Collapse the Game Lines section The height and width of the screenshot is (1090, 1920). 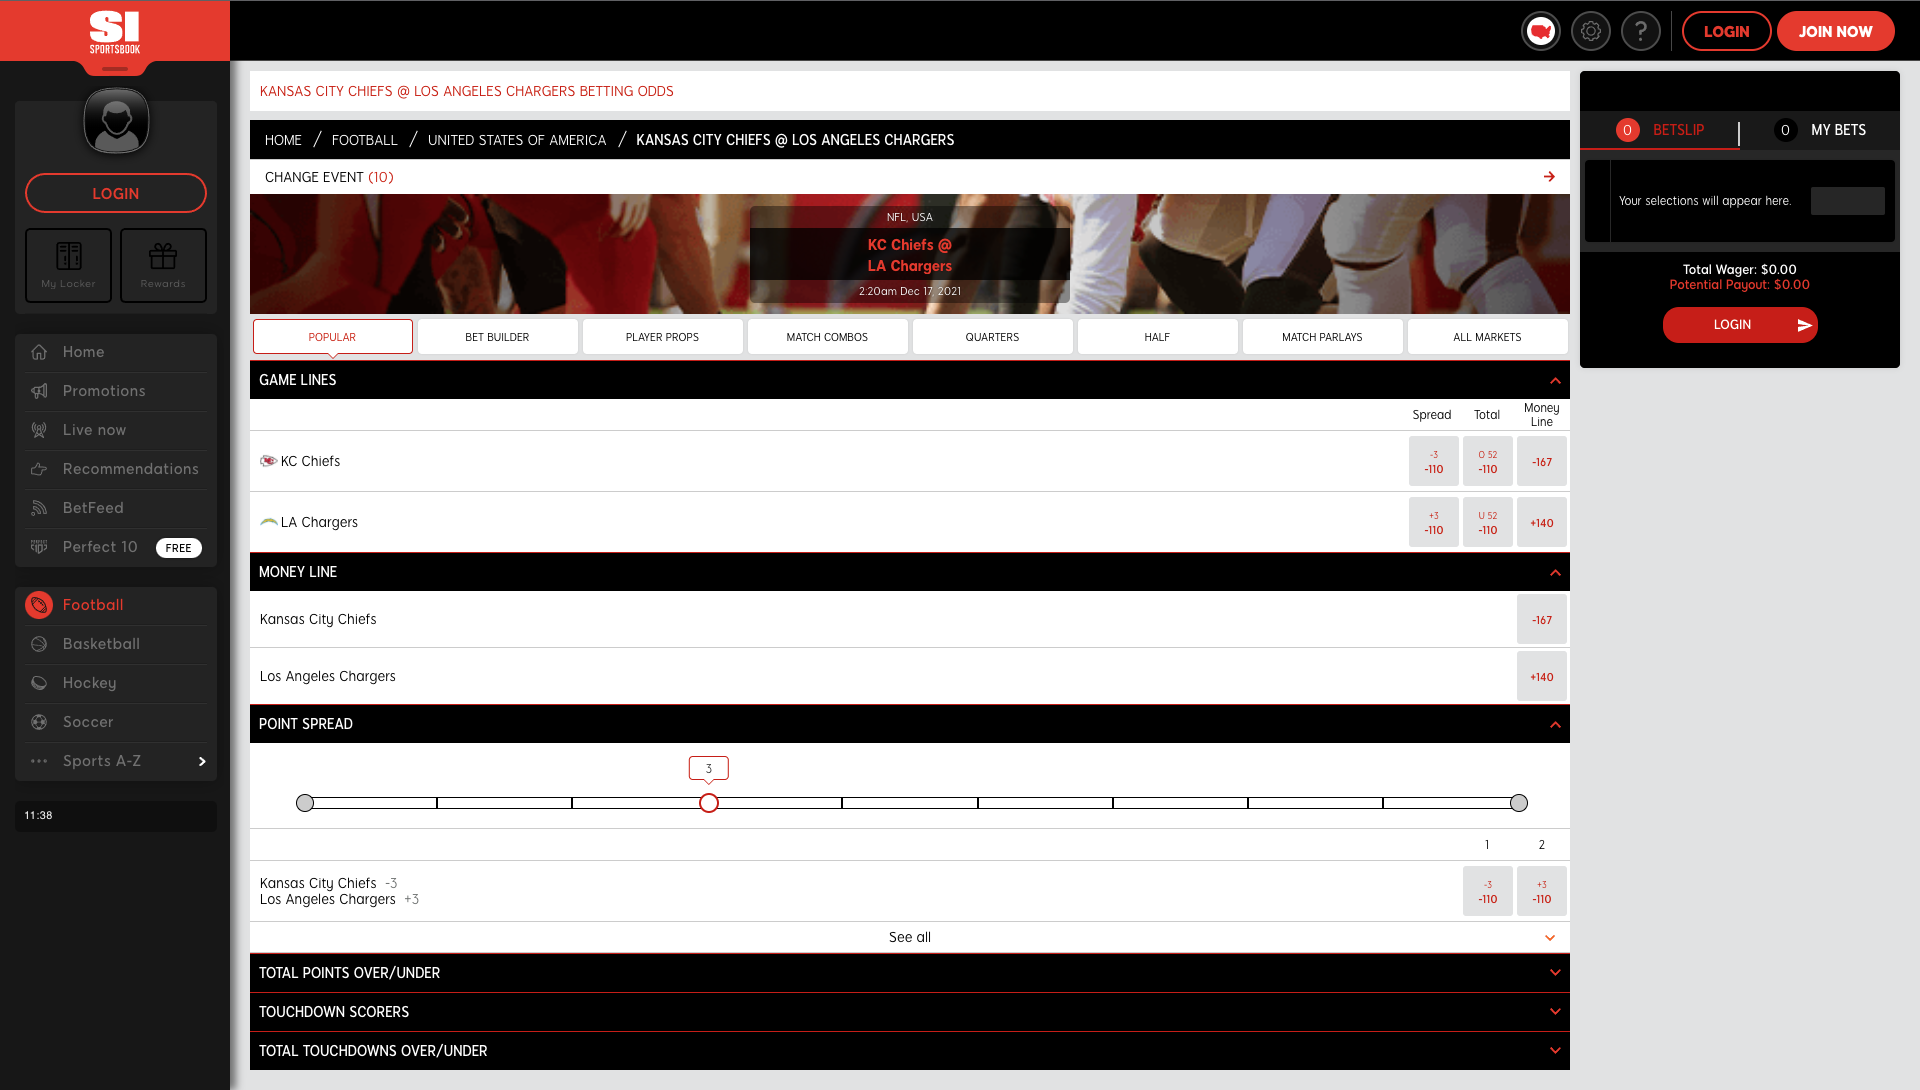coord(1555,380)
